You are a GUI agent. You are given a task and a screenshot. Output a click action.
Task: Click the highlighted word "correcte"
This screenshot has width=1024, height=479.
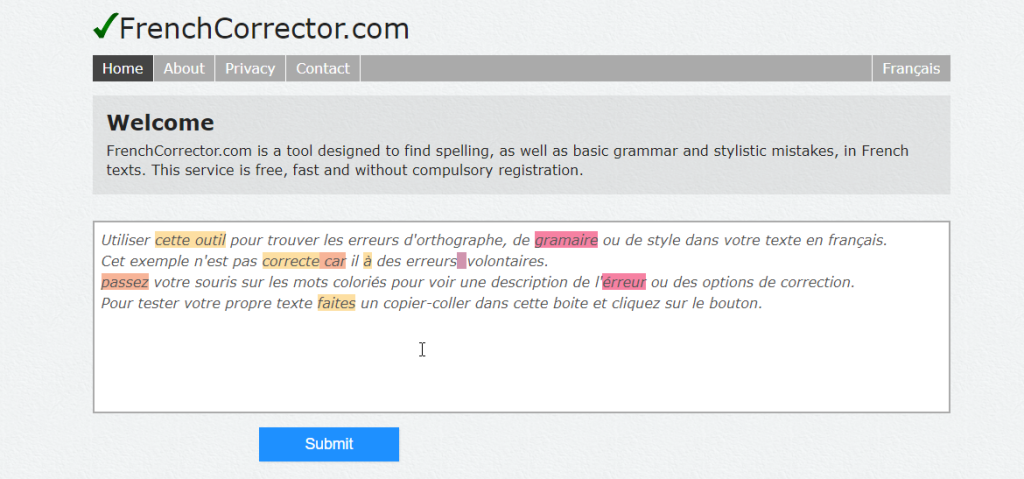click(x=290, y=261)
